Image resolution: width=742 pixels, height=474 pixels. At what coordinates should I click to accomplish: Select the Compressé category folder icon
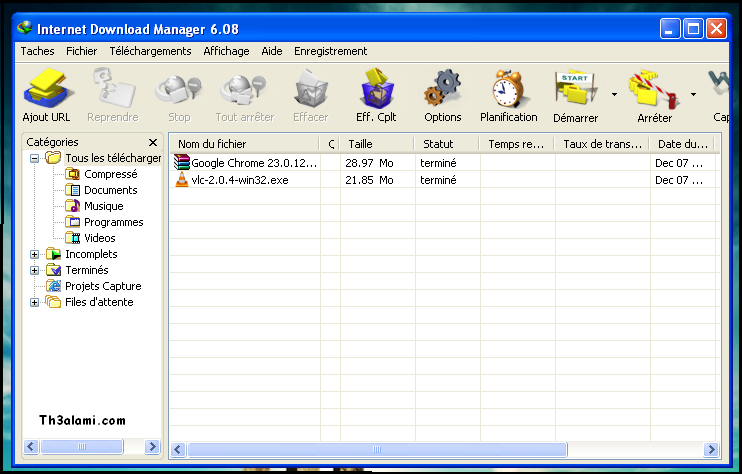pyautogui.click(x=72, y=174)
